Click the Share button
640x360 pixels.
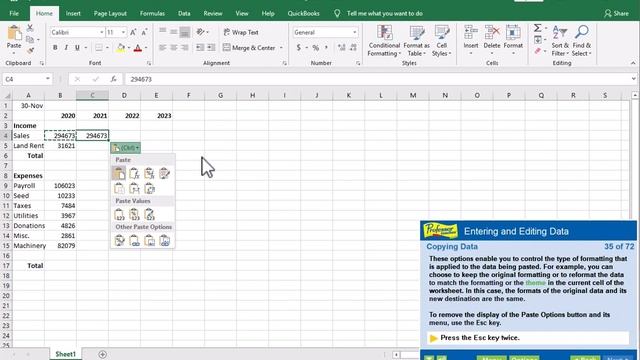[x=616, y=13]
